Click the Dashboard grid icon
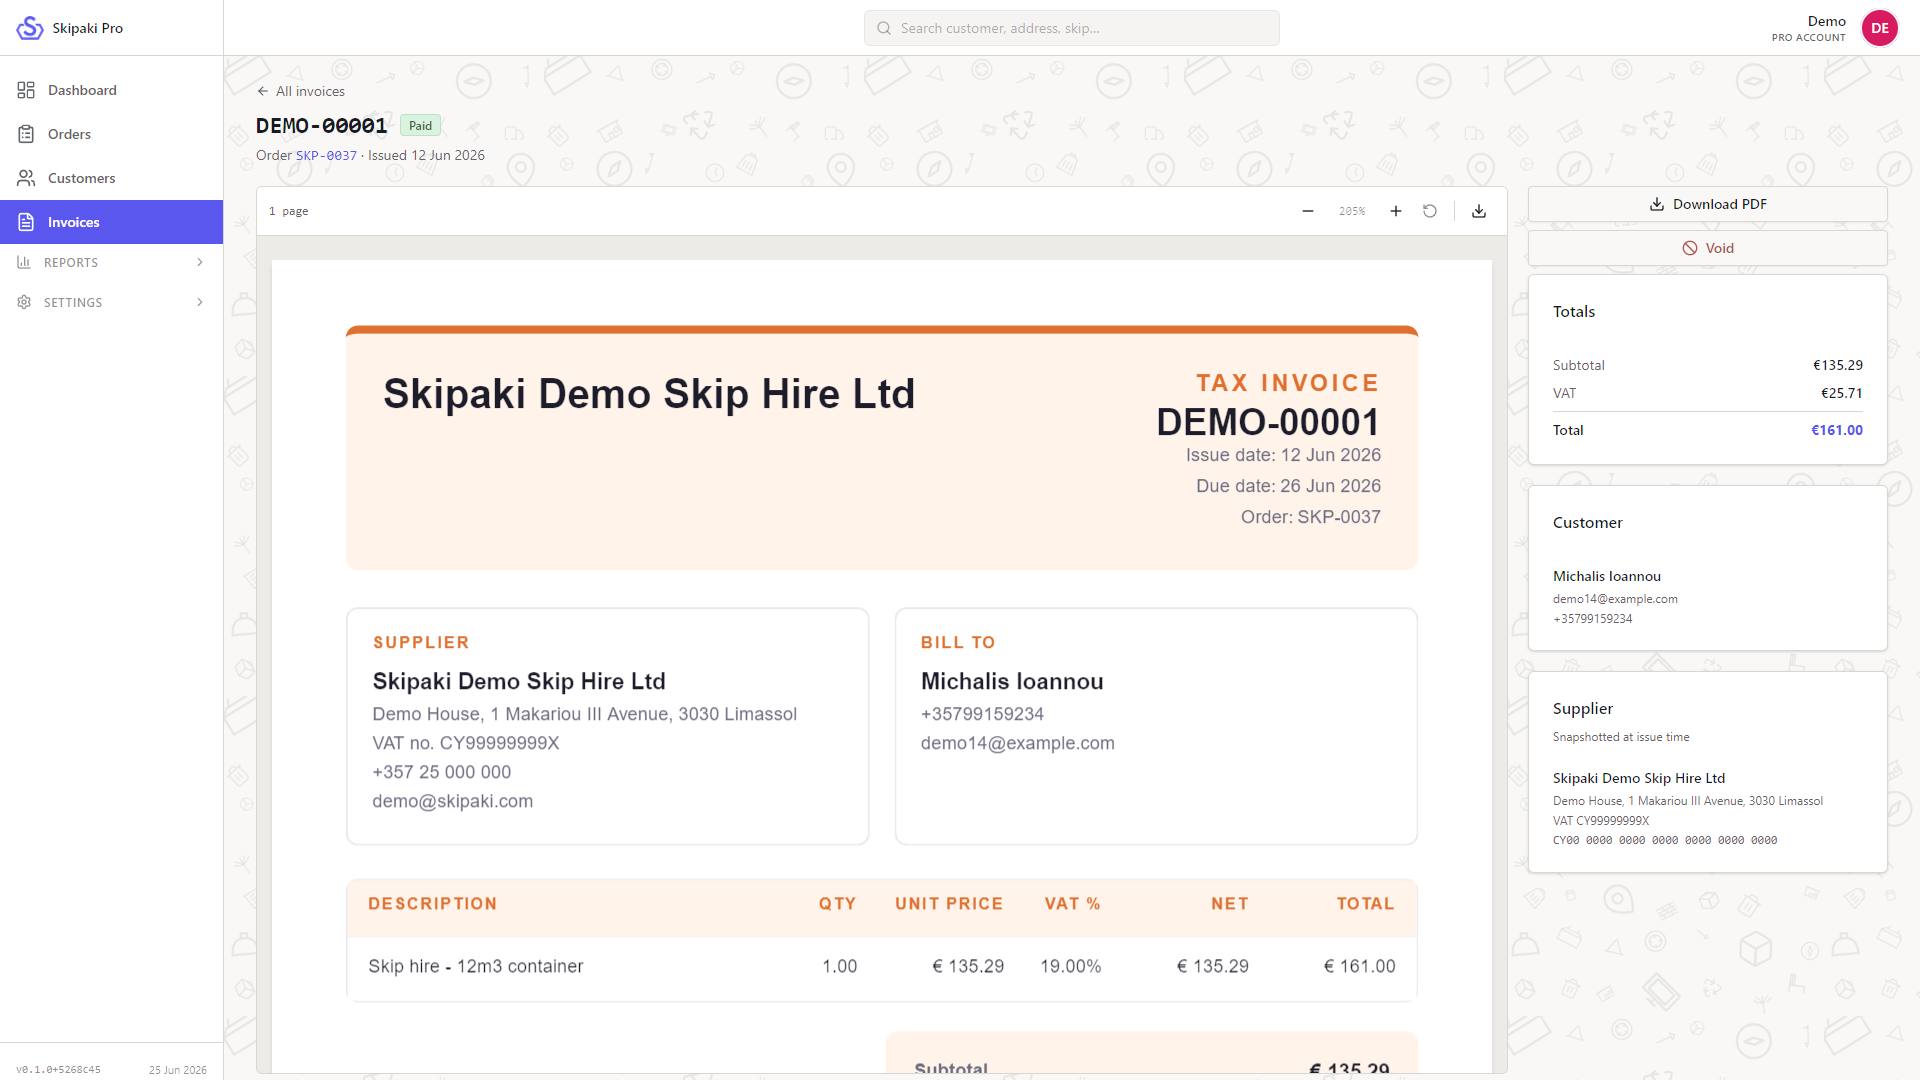The height and width of the screenshot is (1080, 1920). point(26,90)
